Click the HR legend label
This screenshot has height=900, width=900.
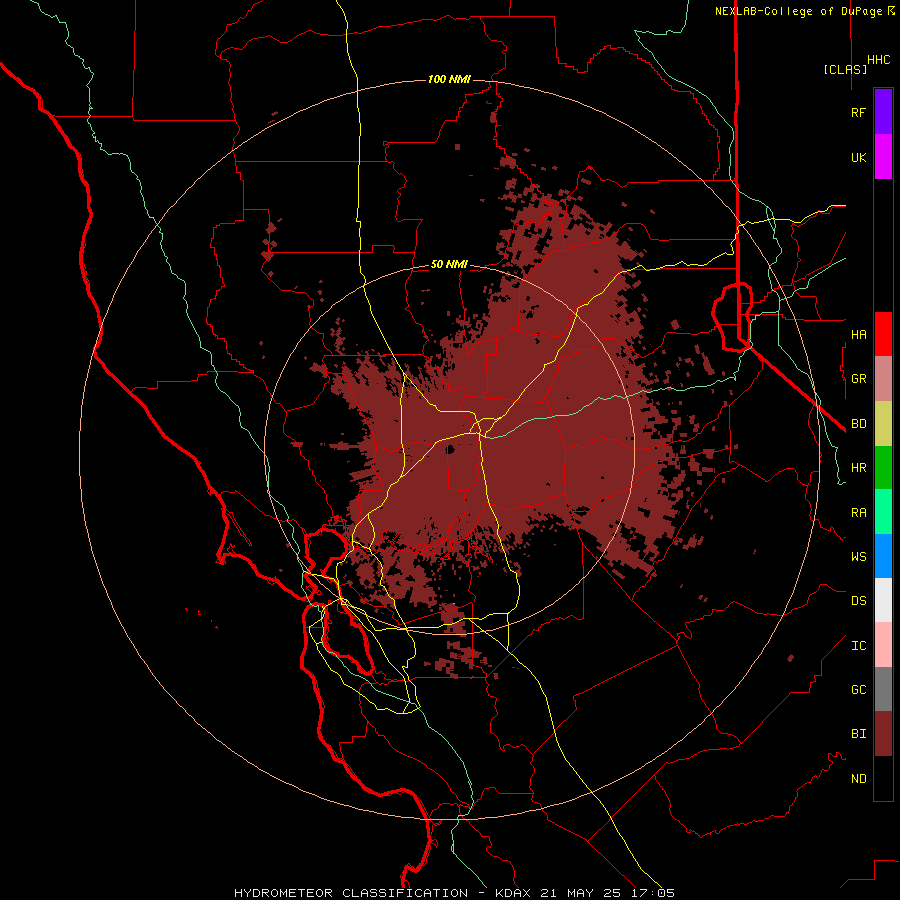[858, 468]
